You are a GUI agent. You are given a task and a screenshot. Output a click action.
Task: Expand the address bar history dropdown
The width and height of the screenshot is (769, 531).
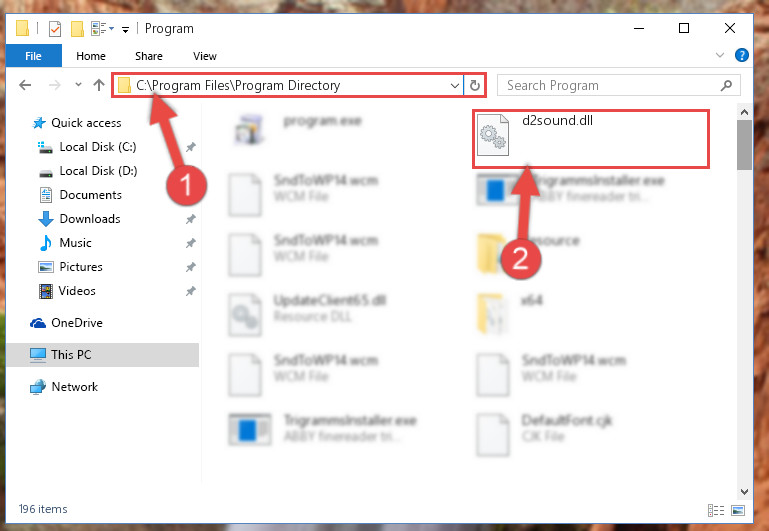point(455,85)
